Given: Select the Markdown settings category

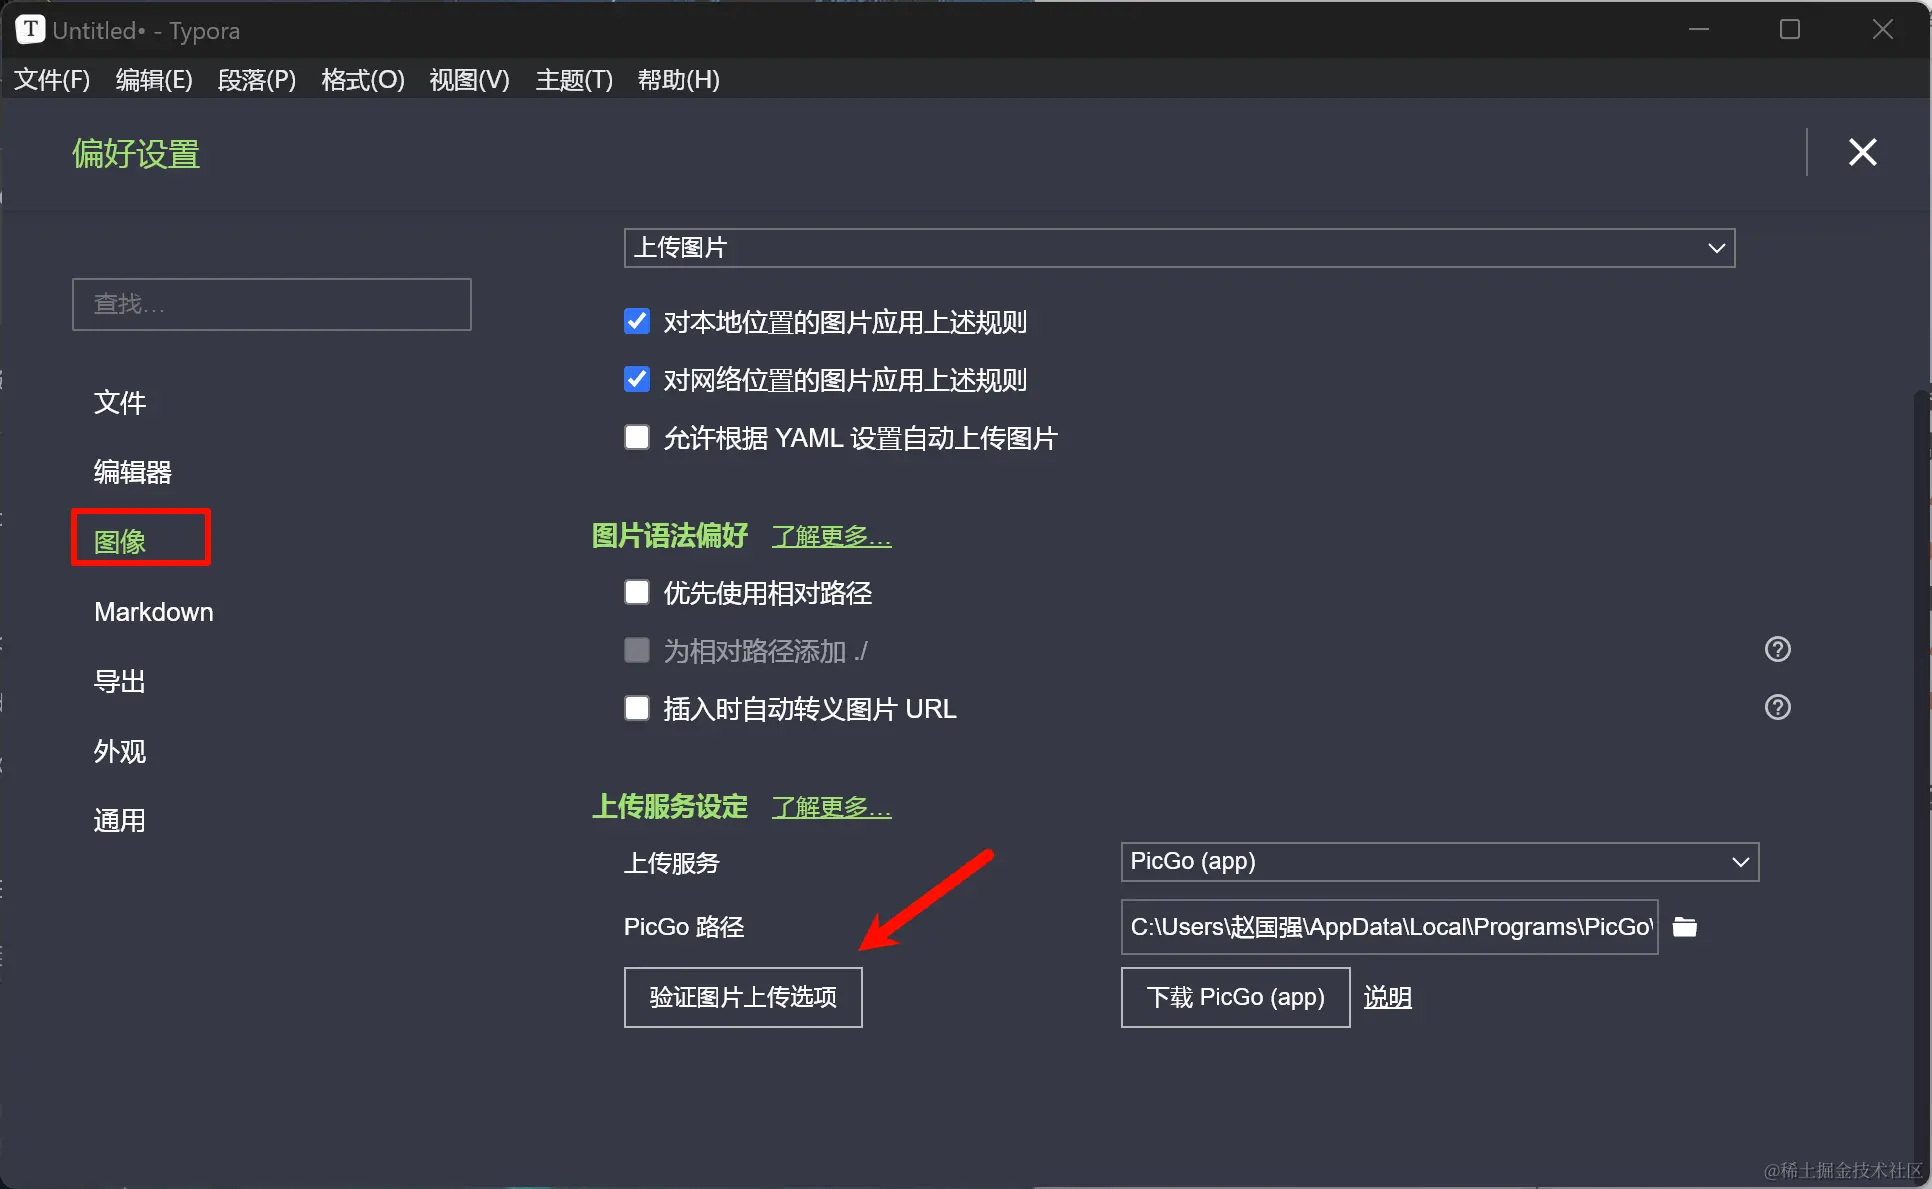Looking at the screenshot, I should click(x=153, y=612).
